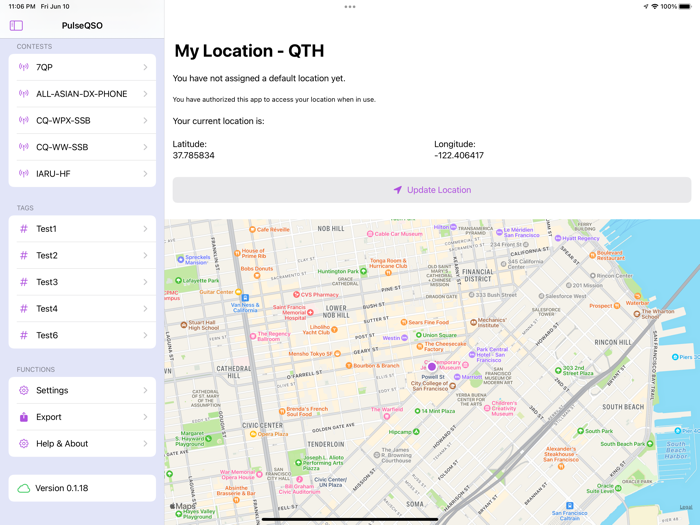Select the 7QP contest
The image size is (700, 525).
click(x=82, y=67)
